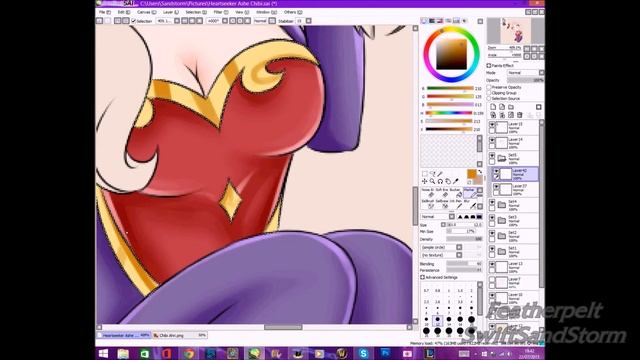Viewport: 640px width, 360px height.
Task: Toggle the color wheel panel icon
Action: coord(424,21)
